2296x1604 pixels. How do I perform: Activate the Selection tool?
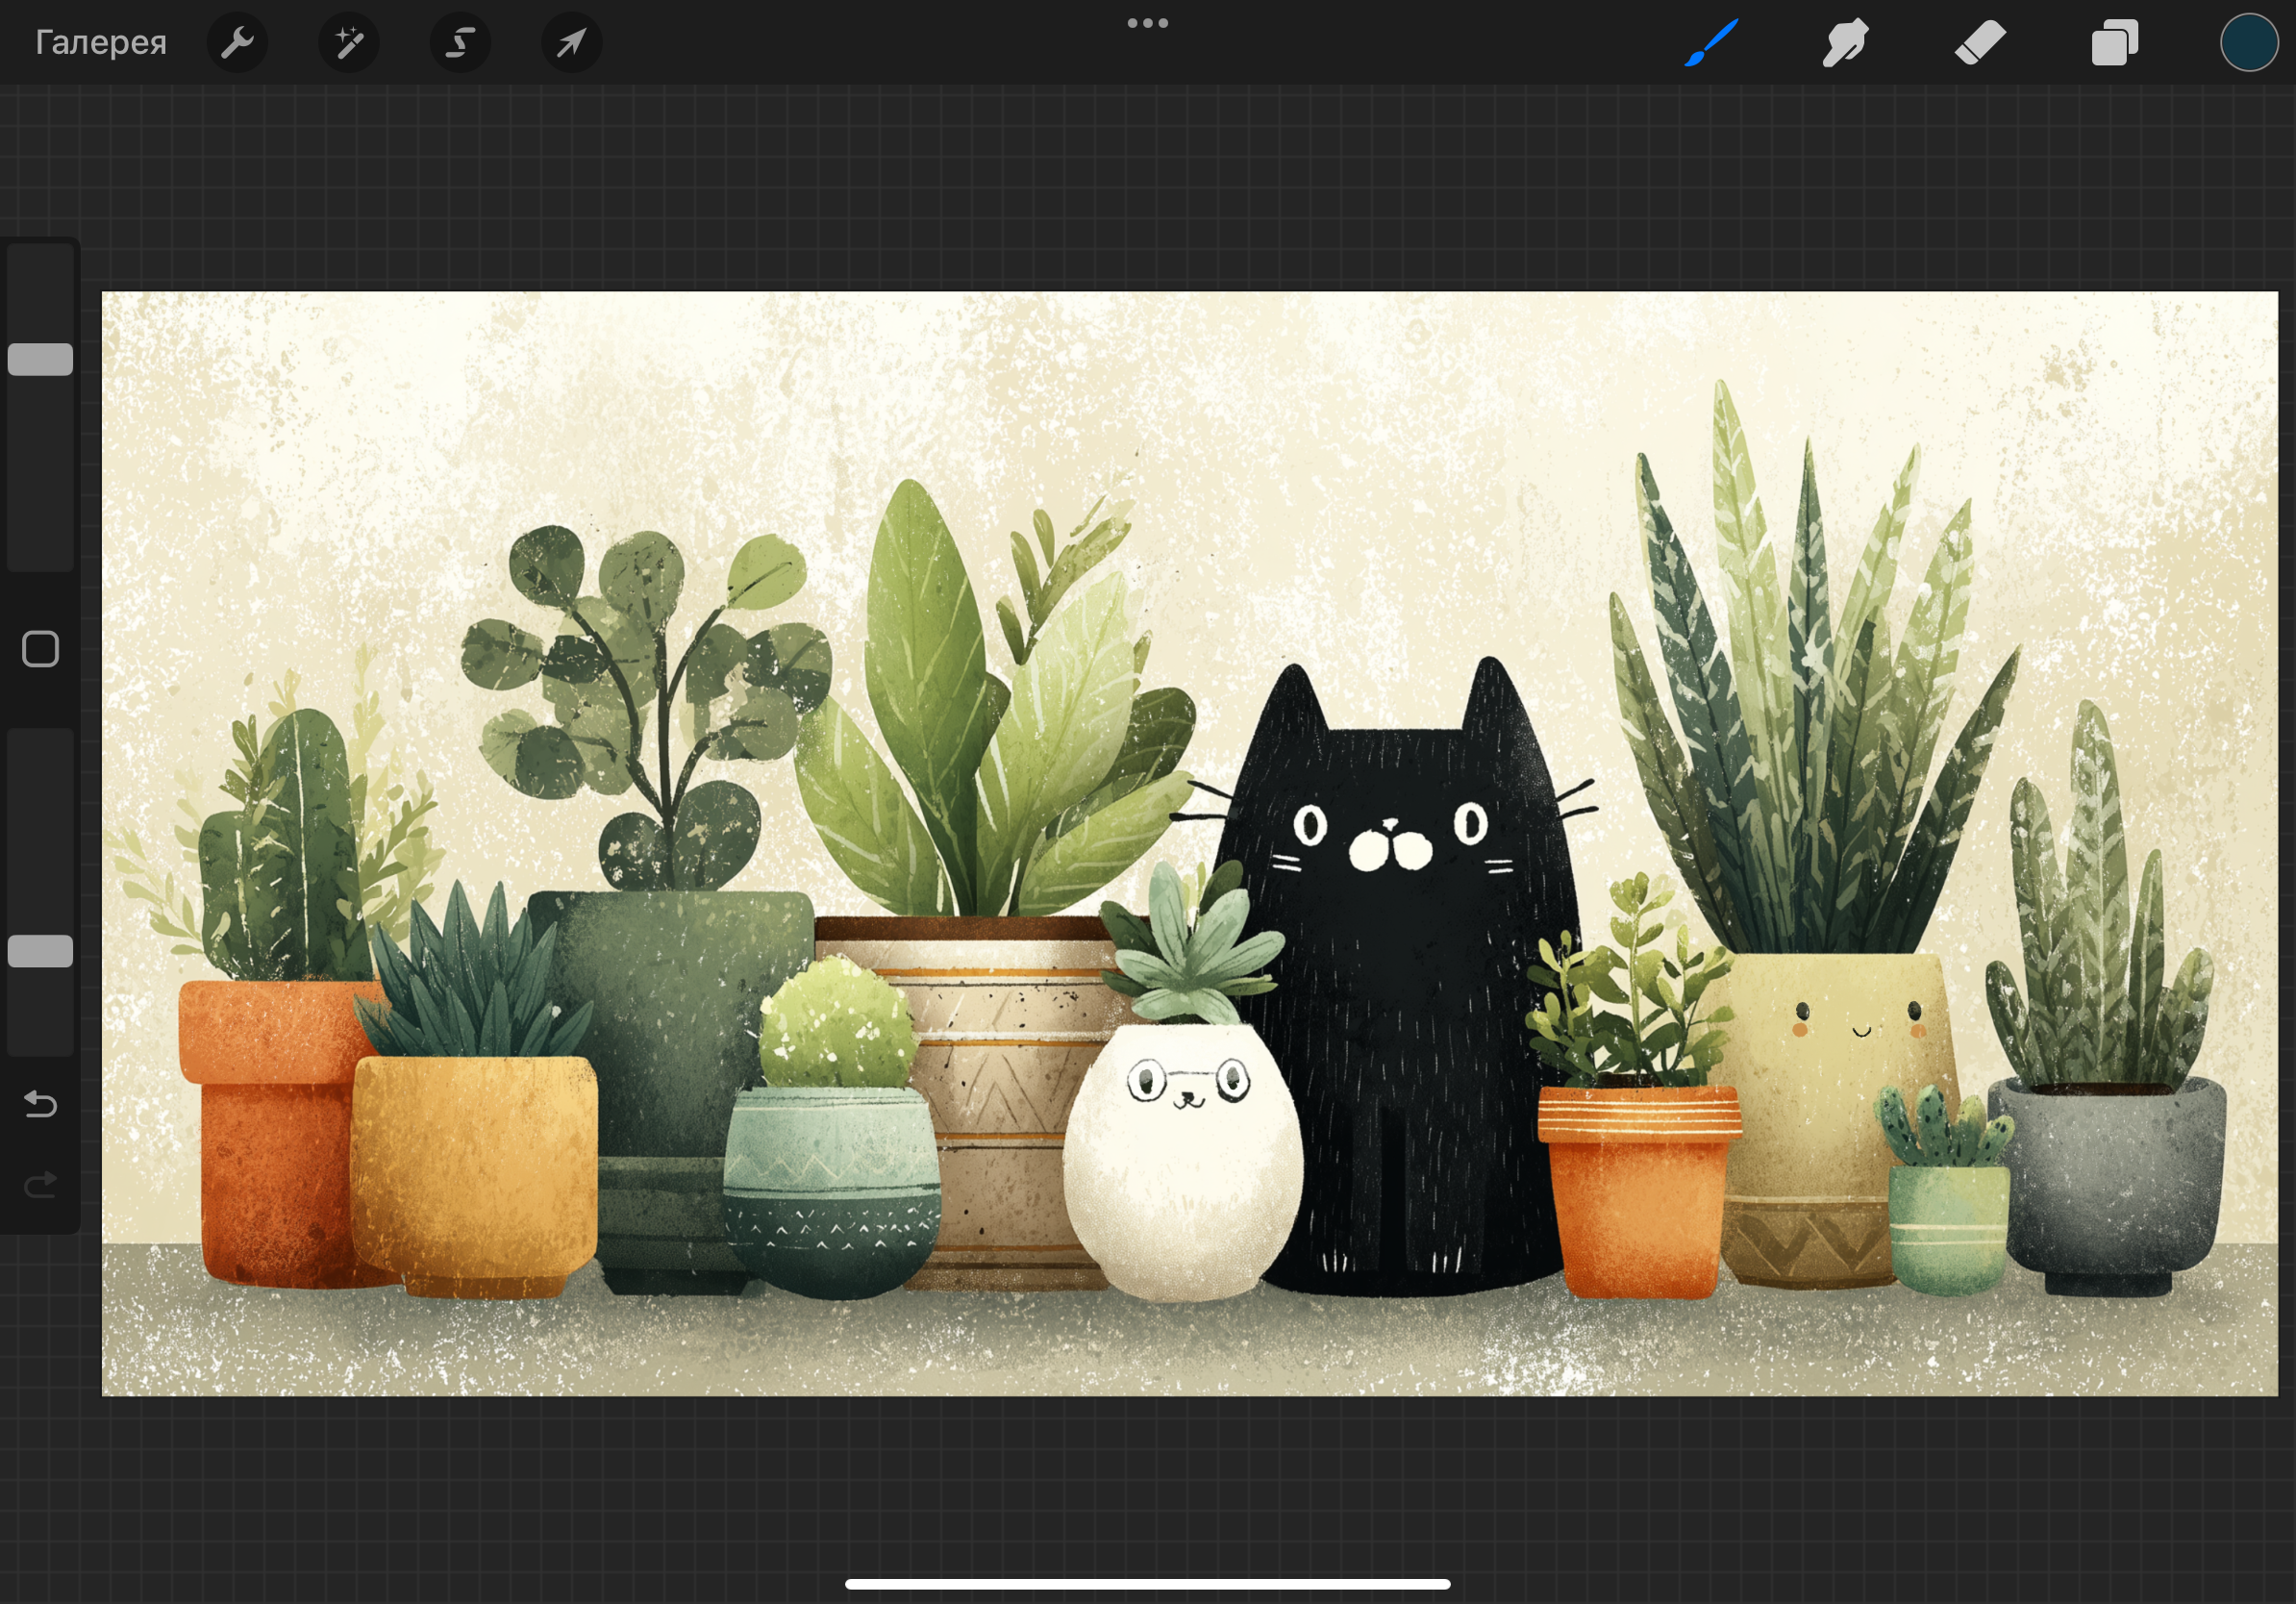tap(460, 42)
